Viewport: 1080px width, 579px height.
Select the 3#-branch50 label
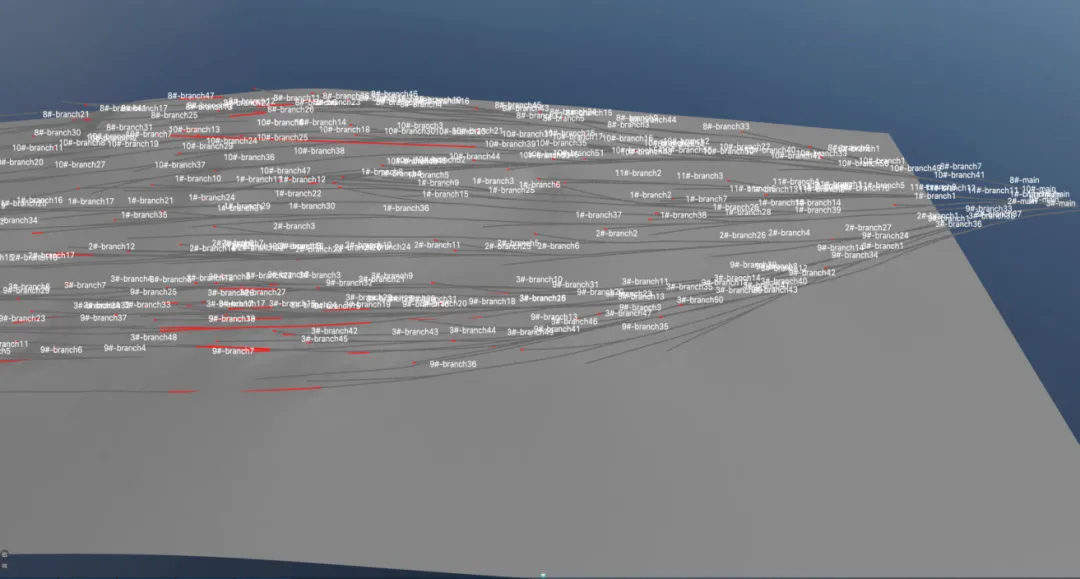700,300
